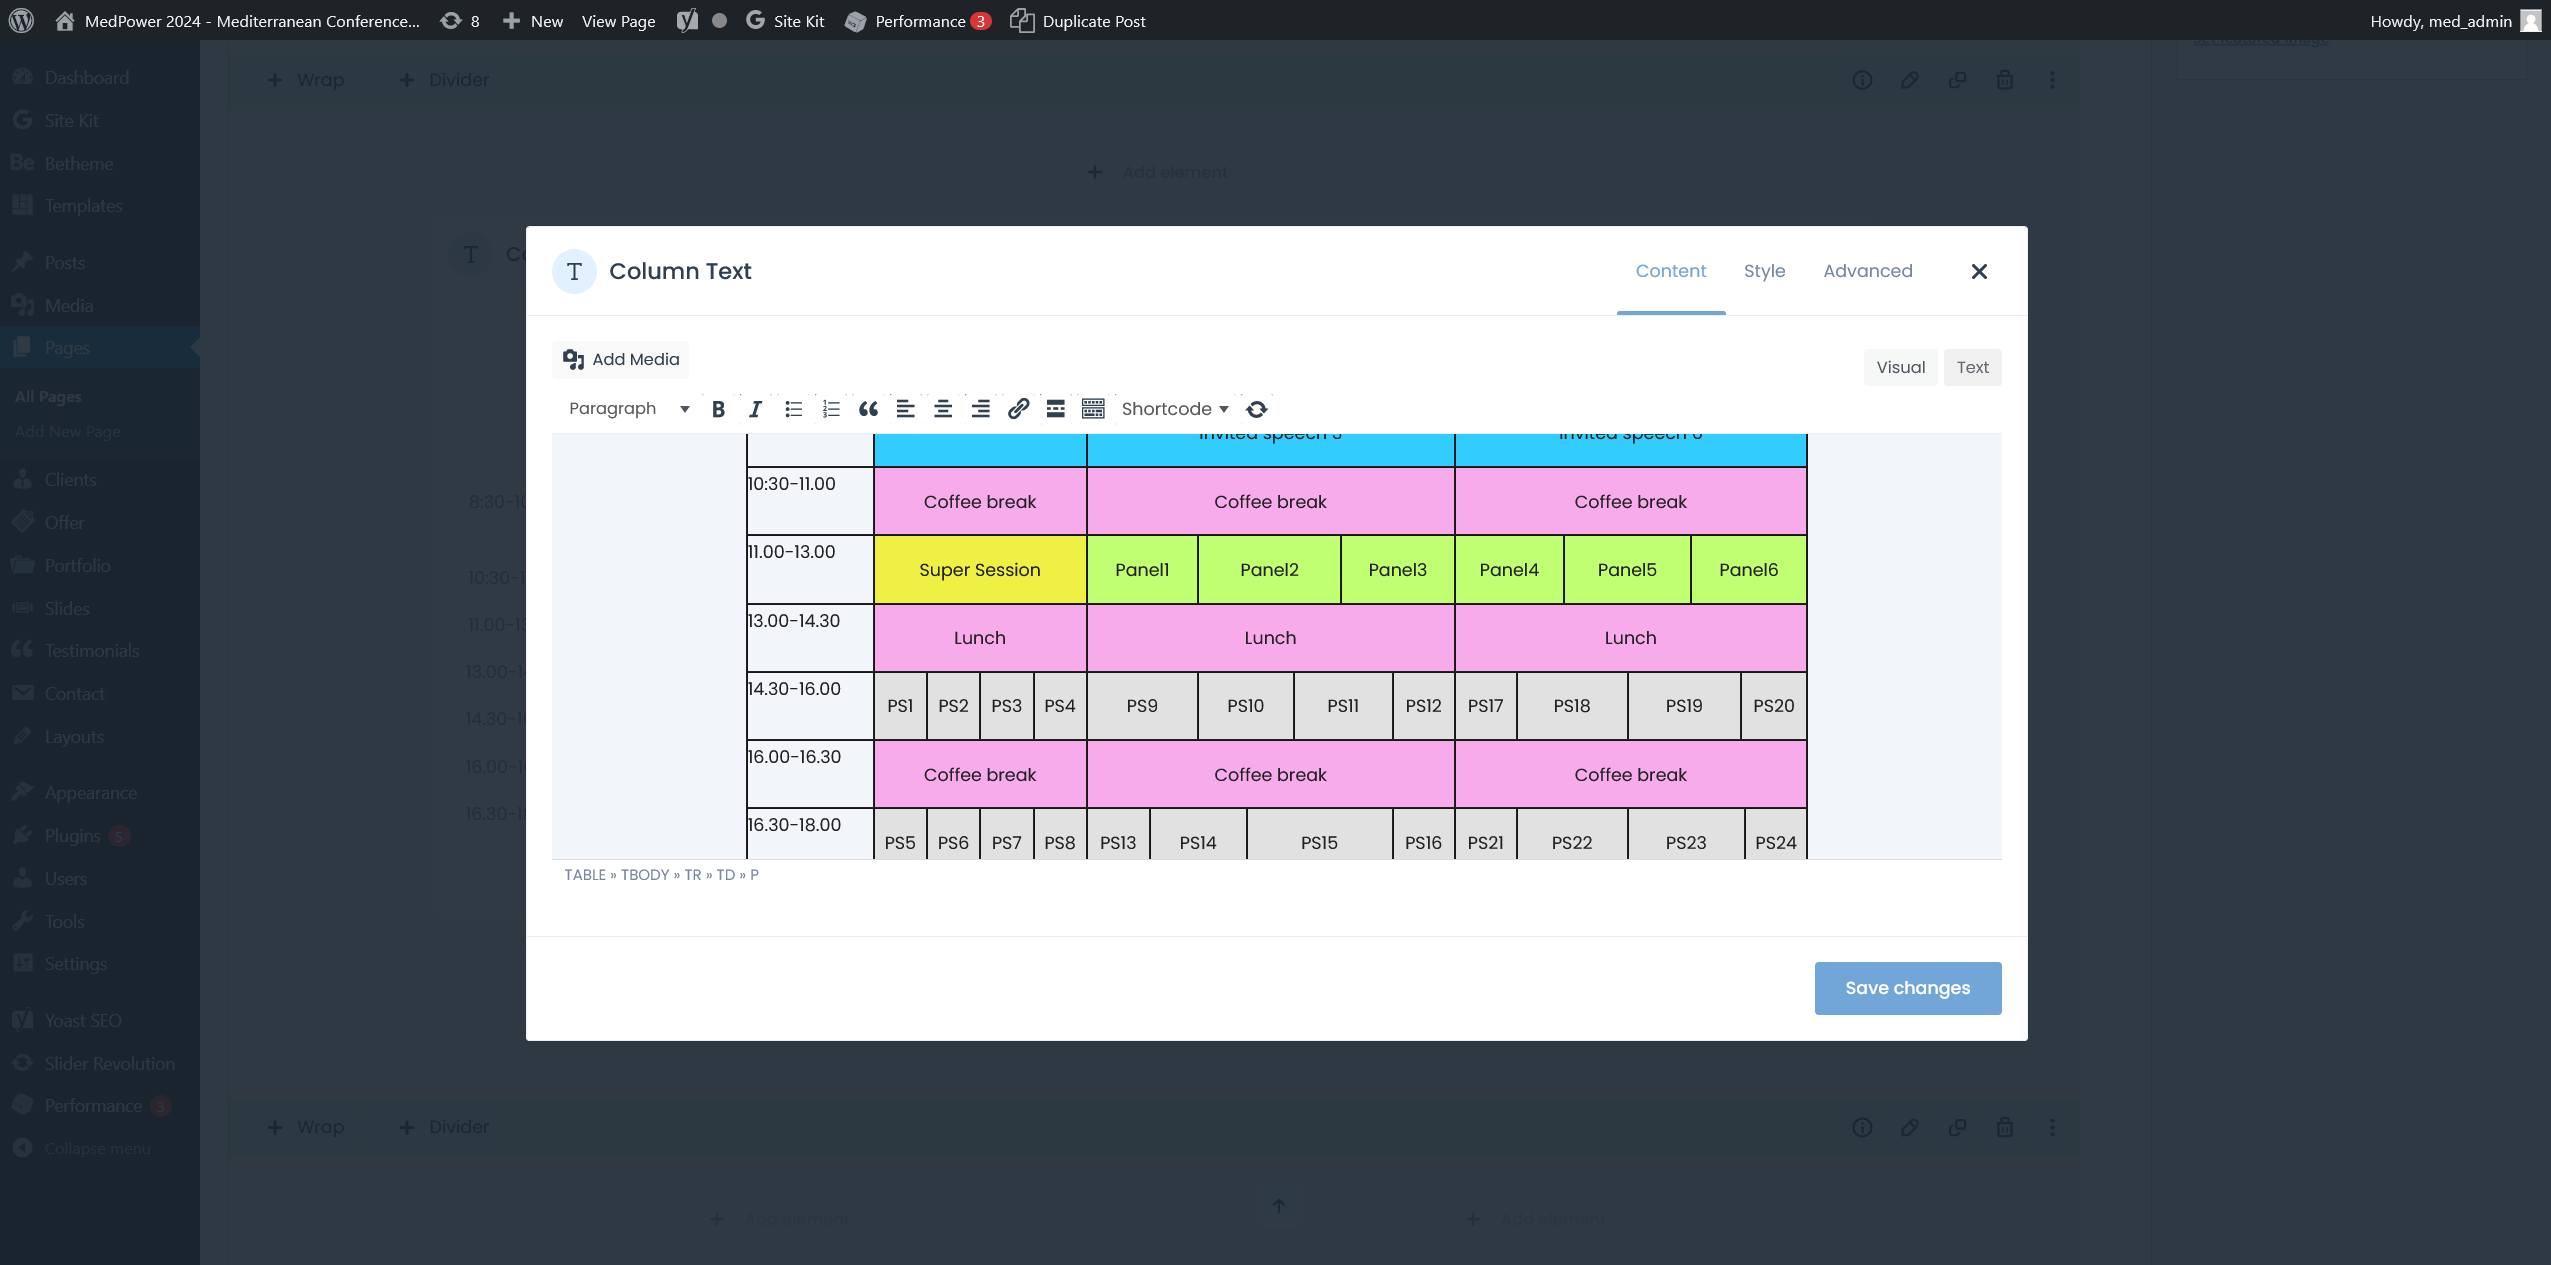This screenshot has width=2551, height=1265.
Task: Click Add element in top section
Action: [1157, 172]
